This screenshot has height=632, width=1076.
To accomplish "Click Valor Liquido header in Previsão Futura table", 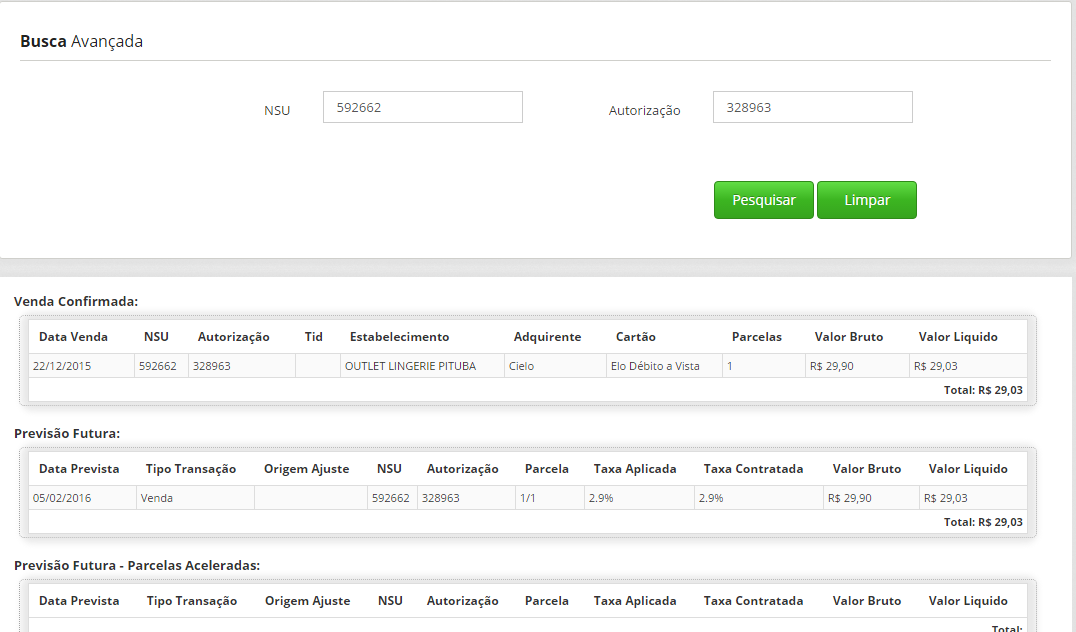I will [x=968, y=469].
